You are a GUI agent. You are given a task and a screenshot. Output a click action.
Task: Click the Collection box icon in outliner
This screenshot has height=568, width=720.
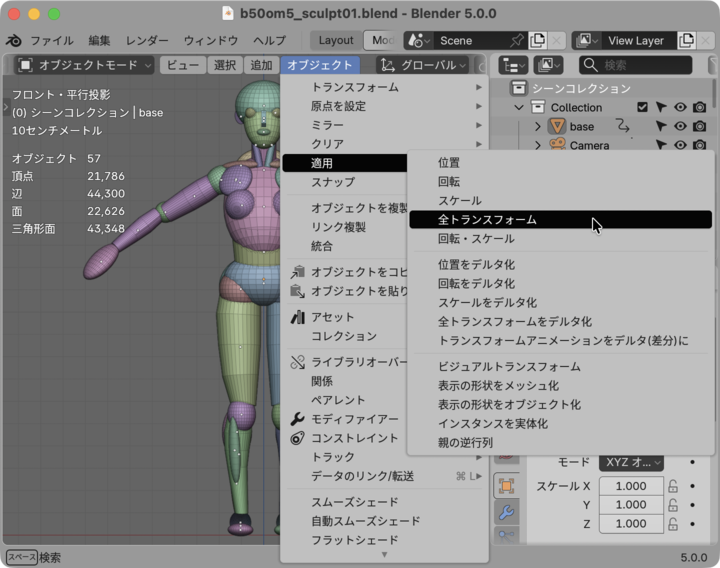[x=538, y=107]
